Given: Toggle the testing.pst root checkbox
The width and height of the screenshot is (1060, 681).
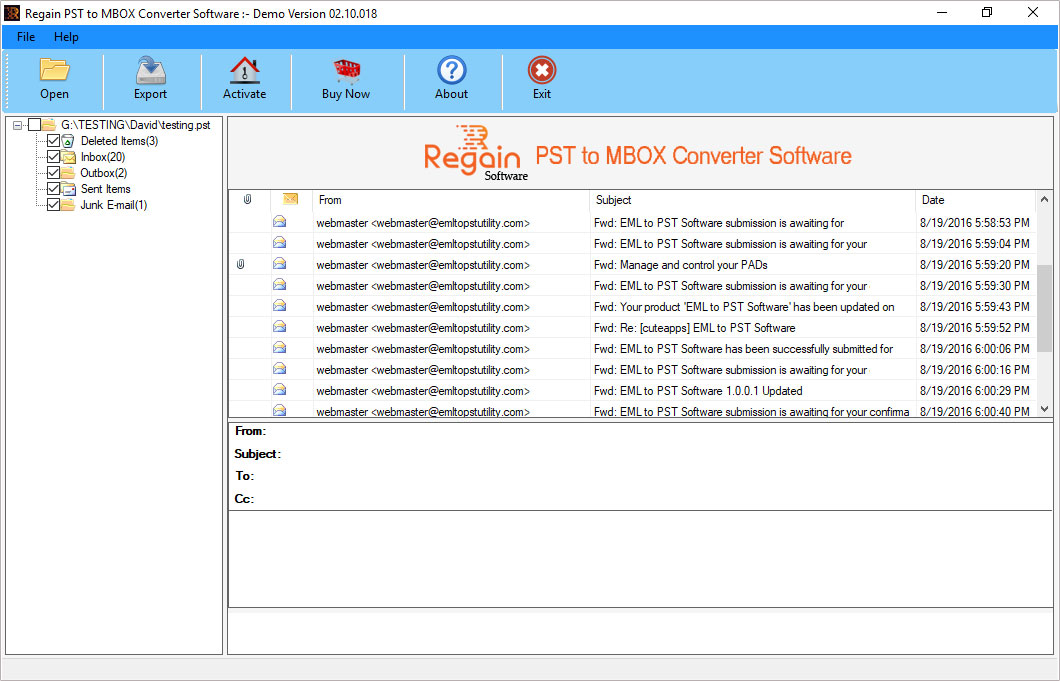Looking at the screenshot, I should click(34, 124).
